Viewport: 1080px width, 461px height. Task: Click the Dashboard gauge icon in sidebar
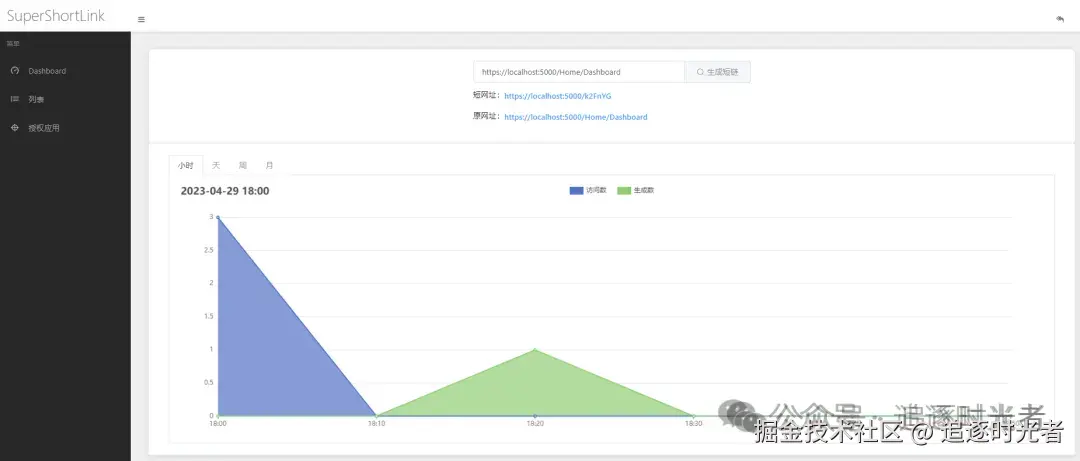pyautogui.click(x=14, y=71)
